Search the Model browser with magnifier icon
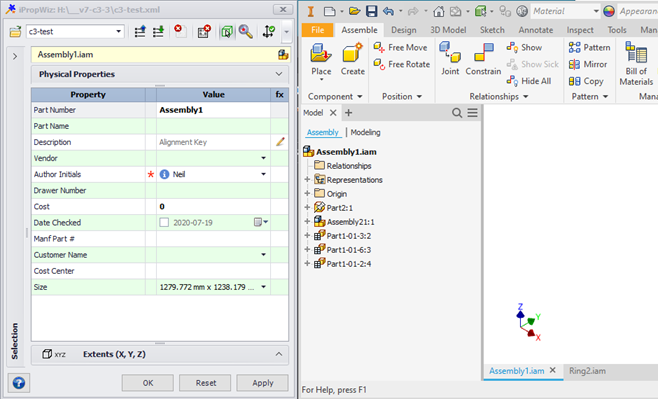This screenshot has width=658, height=399. (x=457, y=113)
